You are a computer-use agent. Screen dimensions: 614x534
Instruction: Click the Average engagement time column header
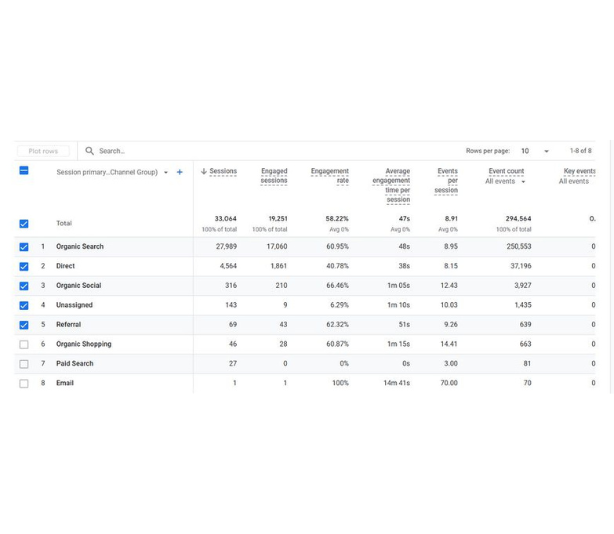(391, 185)
